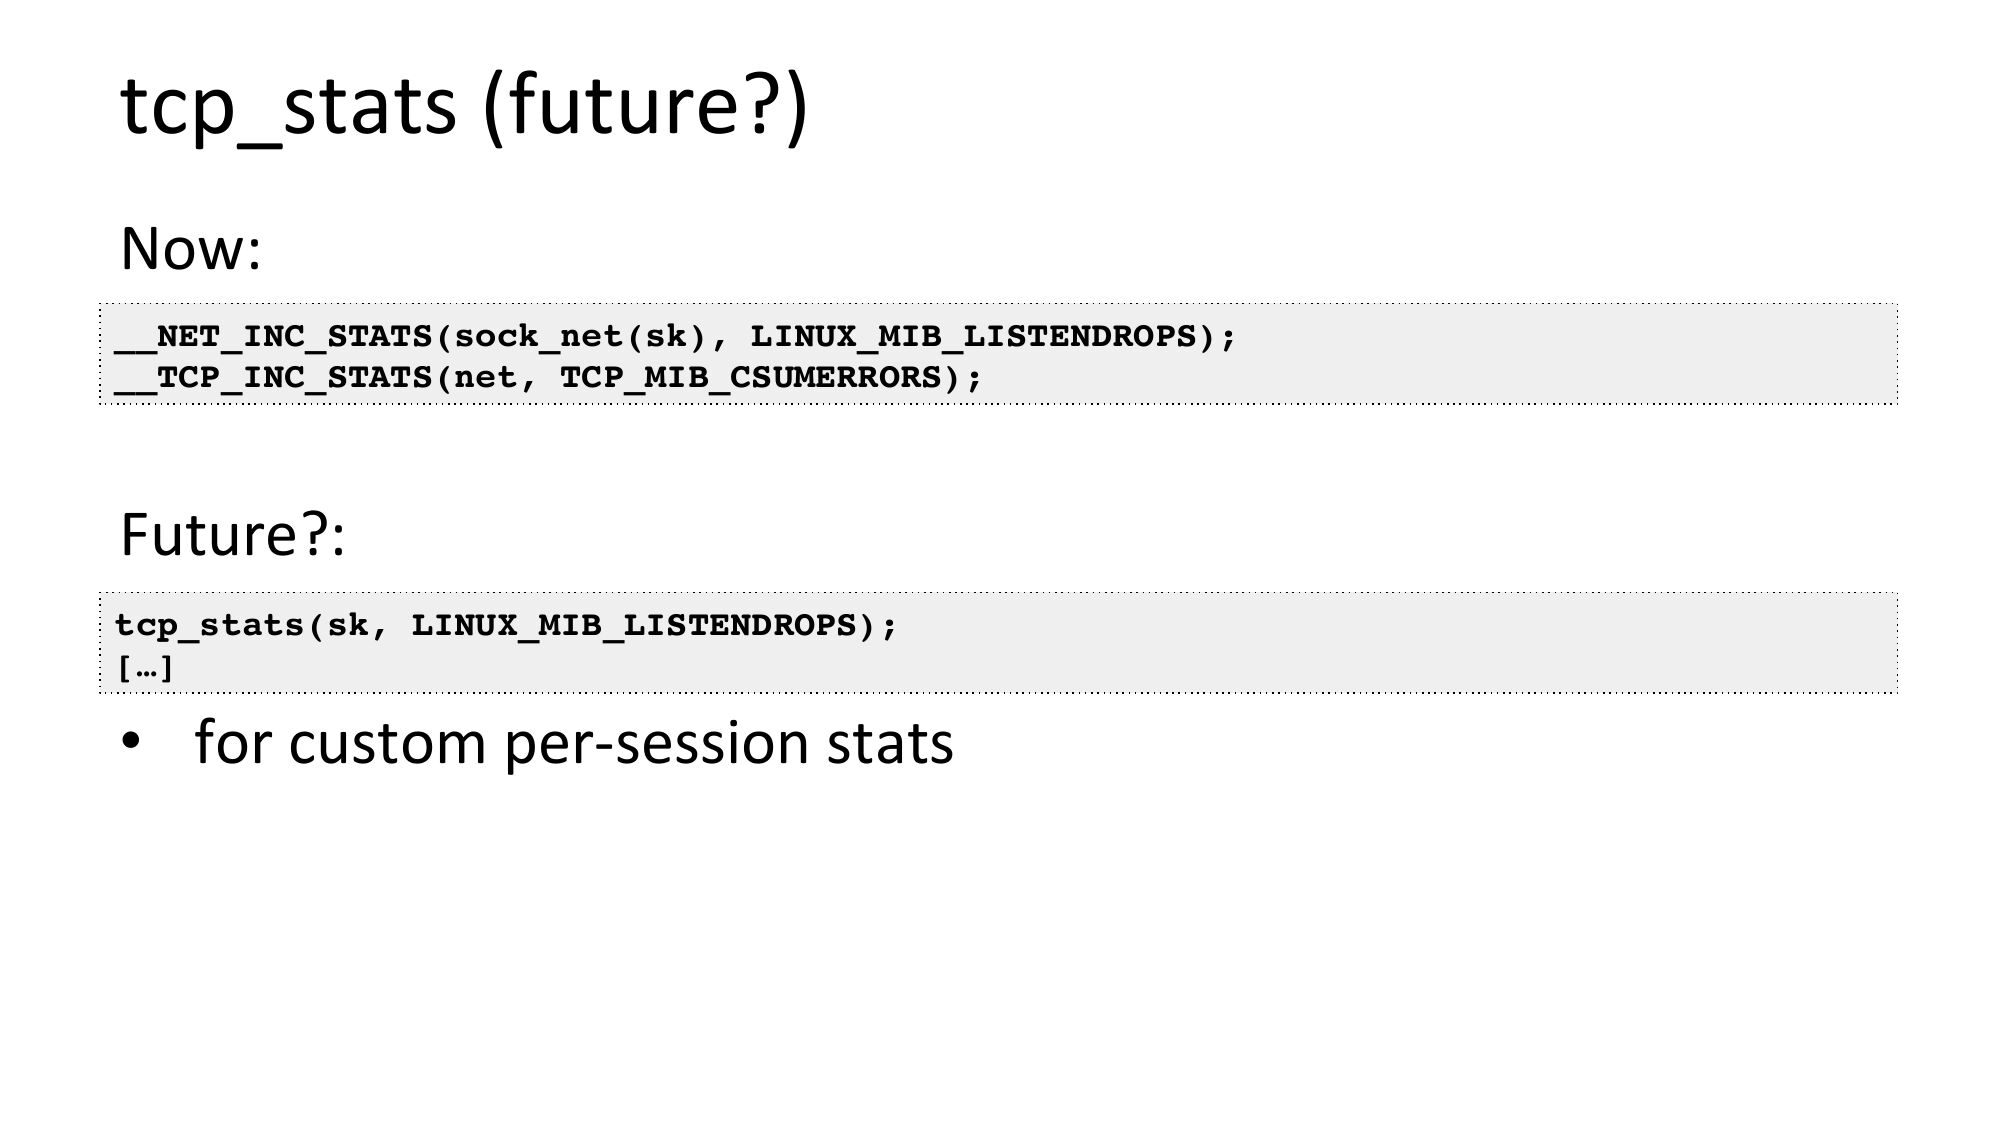Click the slide title "tcp_stats (future?)"

[463, 106]
